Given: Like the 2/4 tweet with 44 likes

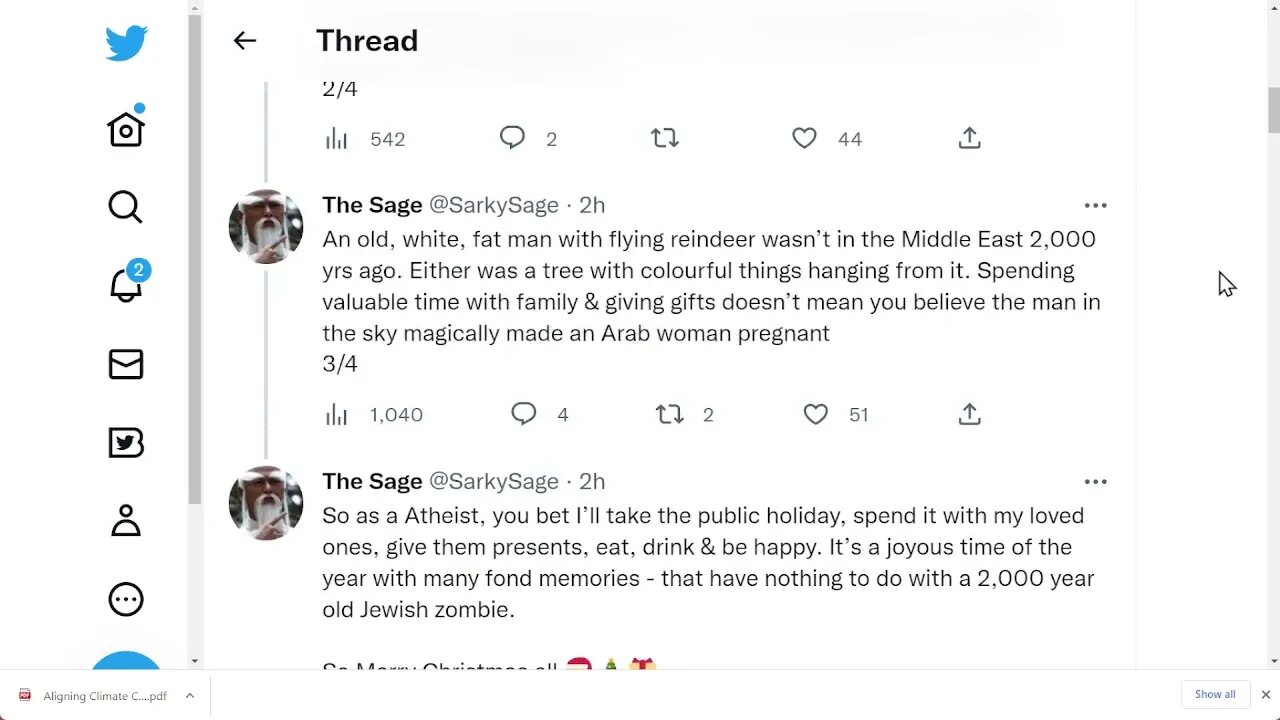Looking at the screenshot, I should click(804, 138).
